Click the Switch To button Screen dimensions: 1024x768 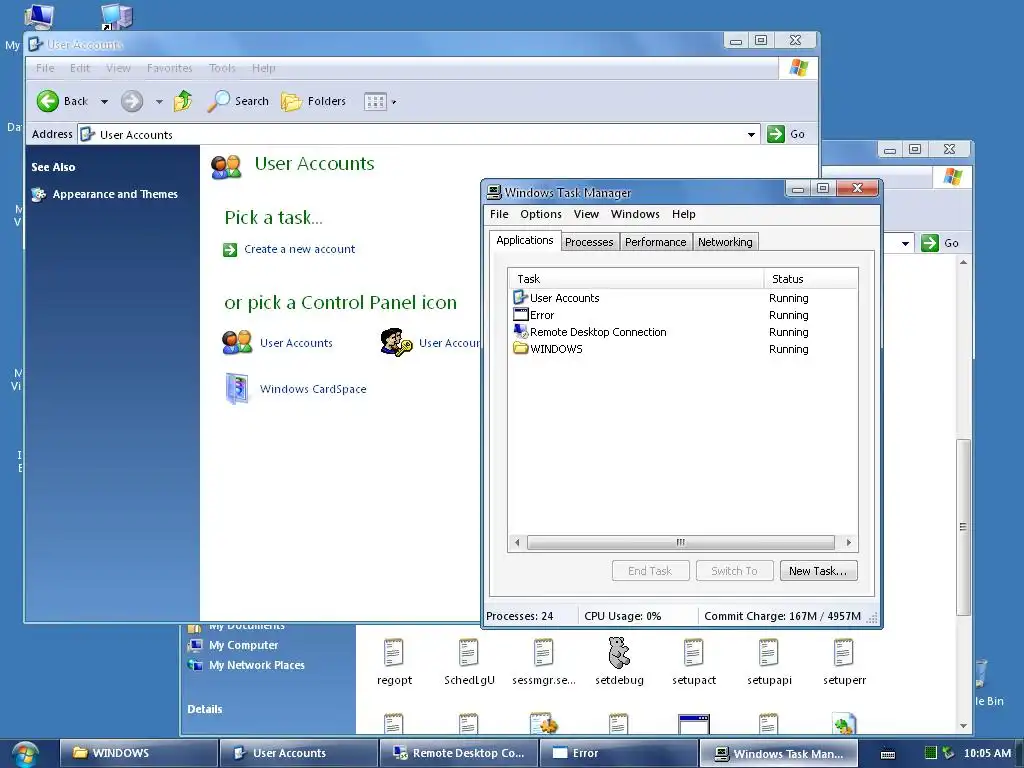735,571
